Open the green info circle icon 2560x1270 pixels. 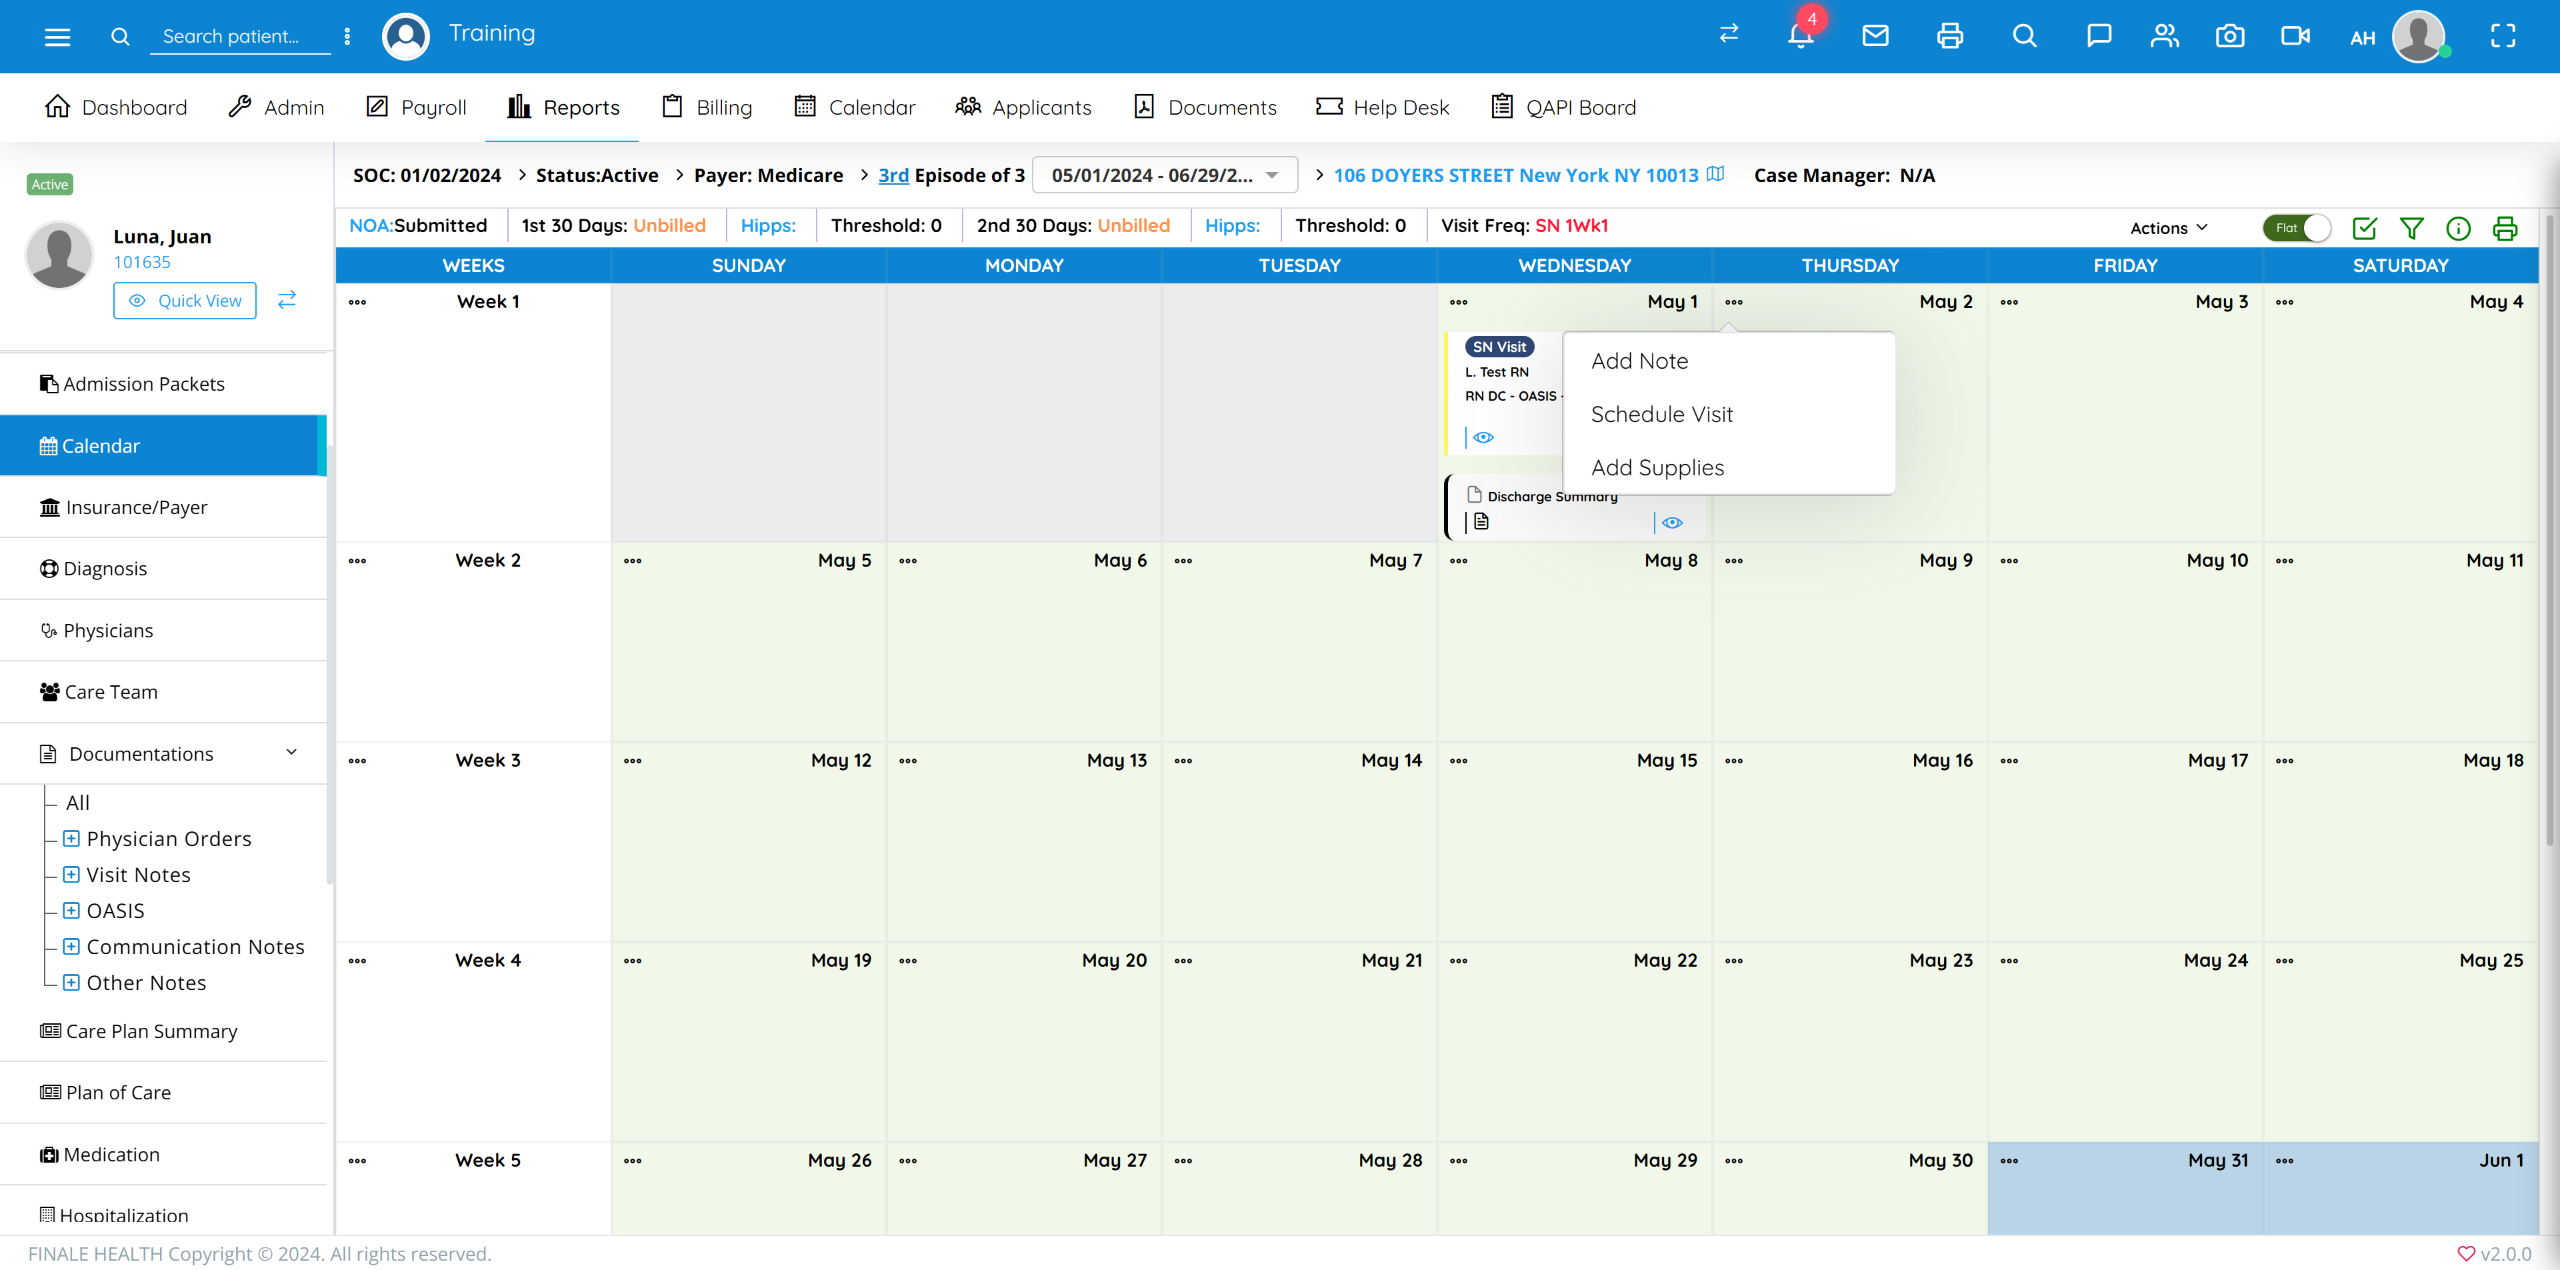click(x=2458, y=228)
